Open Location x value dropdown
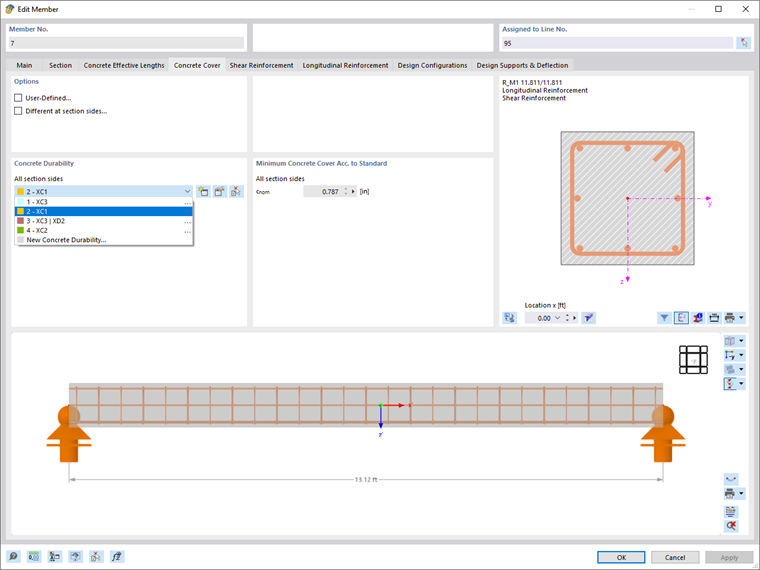The height and width of the screenshot is (570, 760). click(x=557, y=318)
